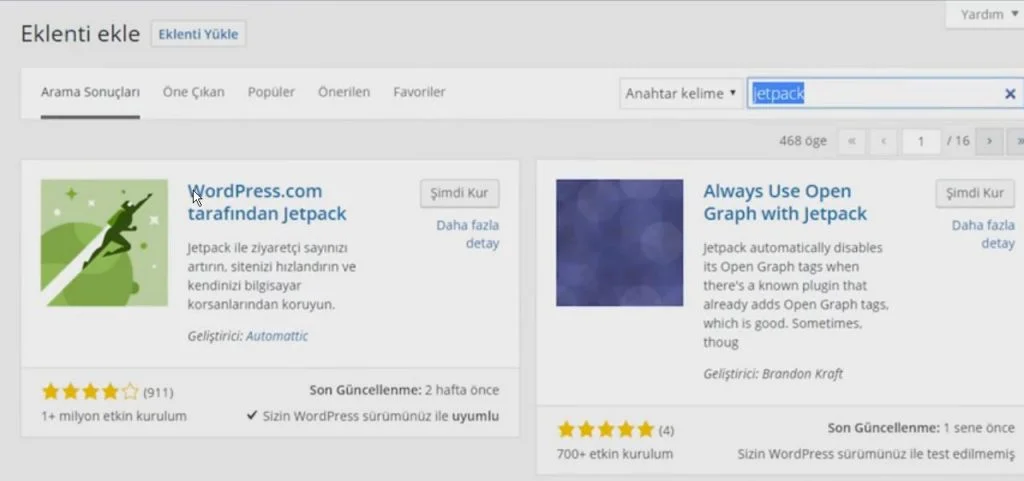
Task: Click the current page number field
Action: tap(921, 141)
